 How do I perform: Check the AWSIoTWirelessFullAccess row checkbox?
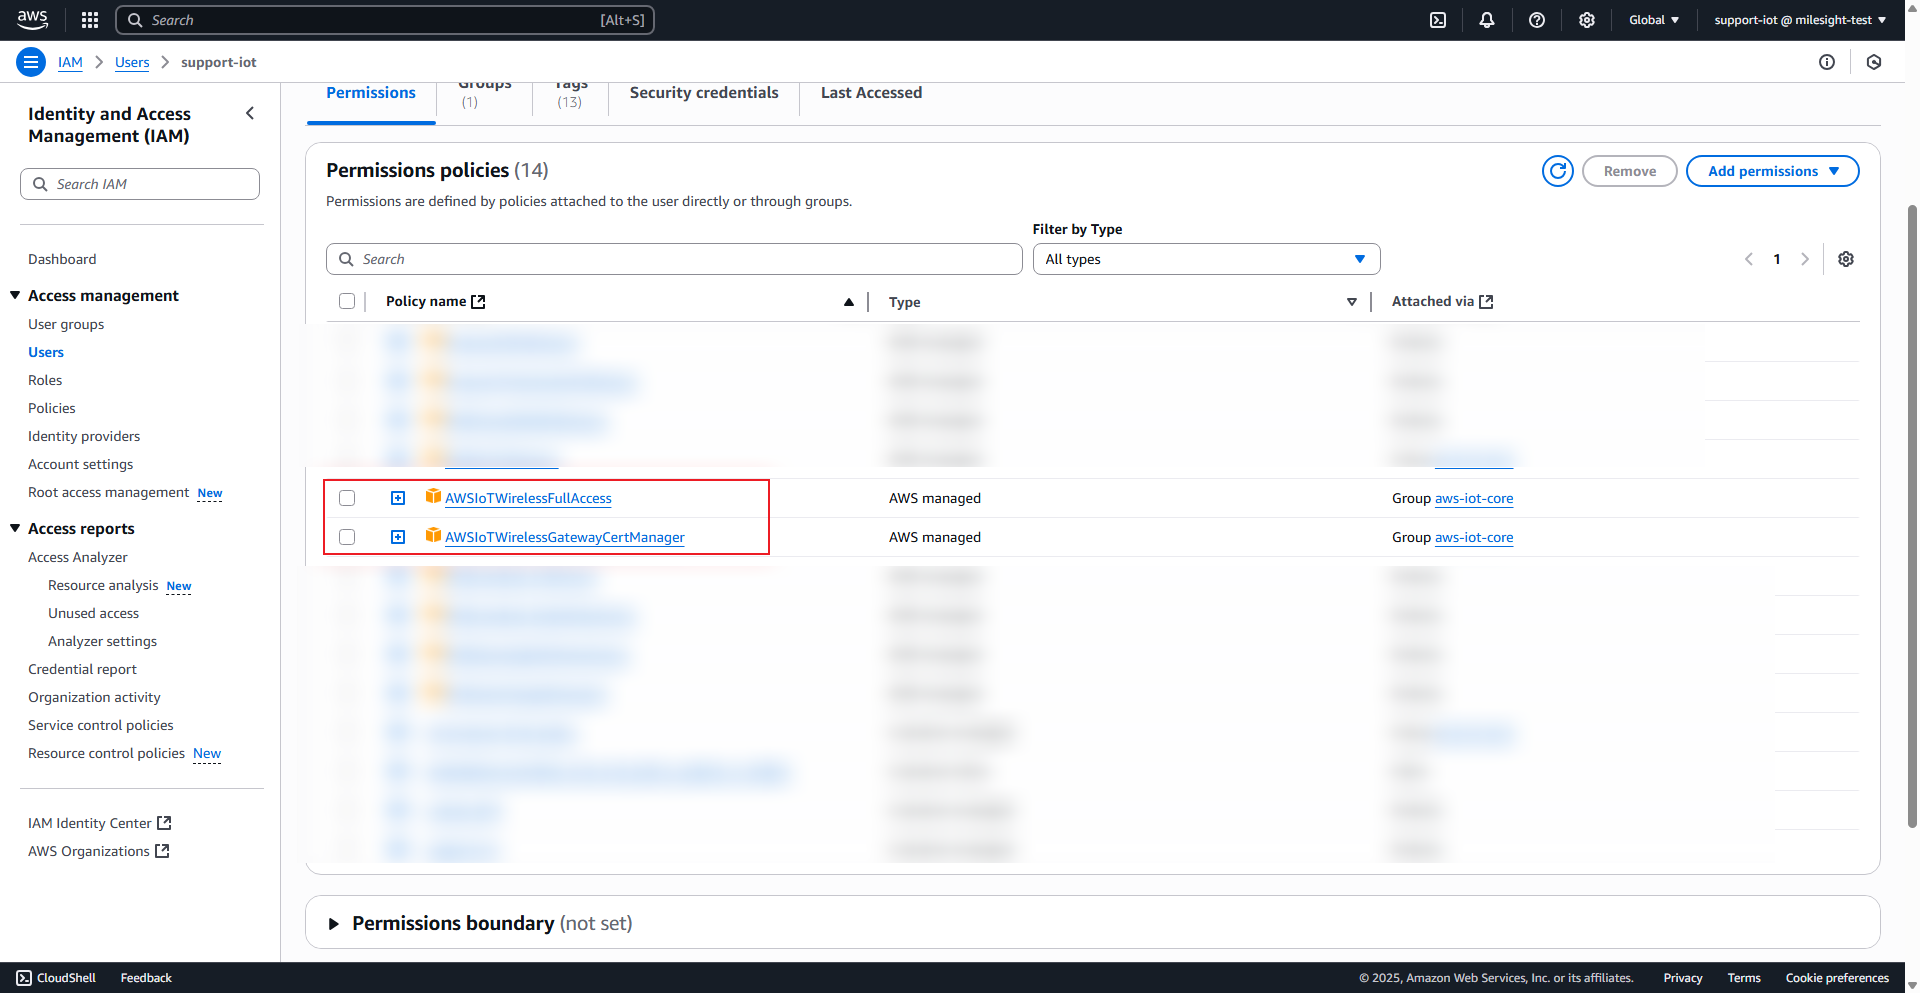click(x=347, y=498)
